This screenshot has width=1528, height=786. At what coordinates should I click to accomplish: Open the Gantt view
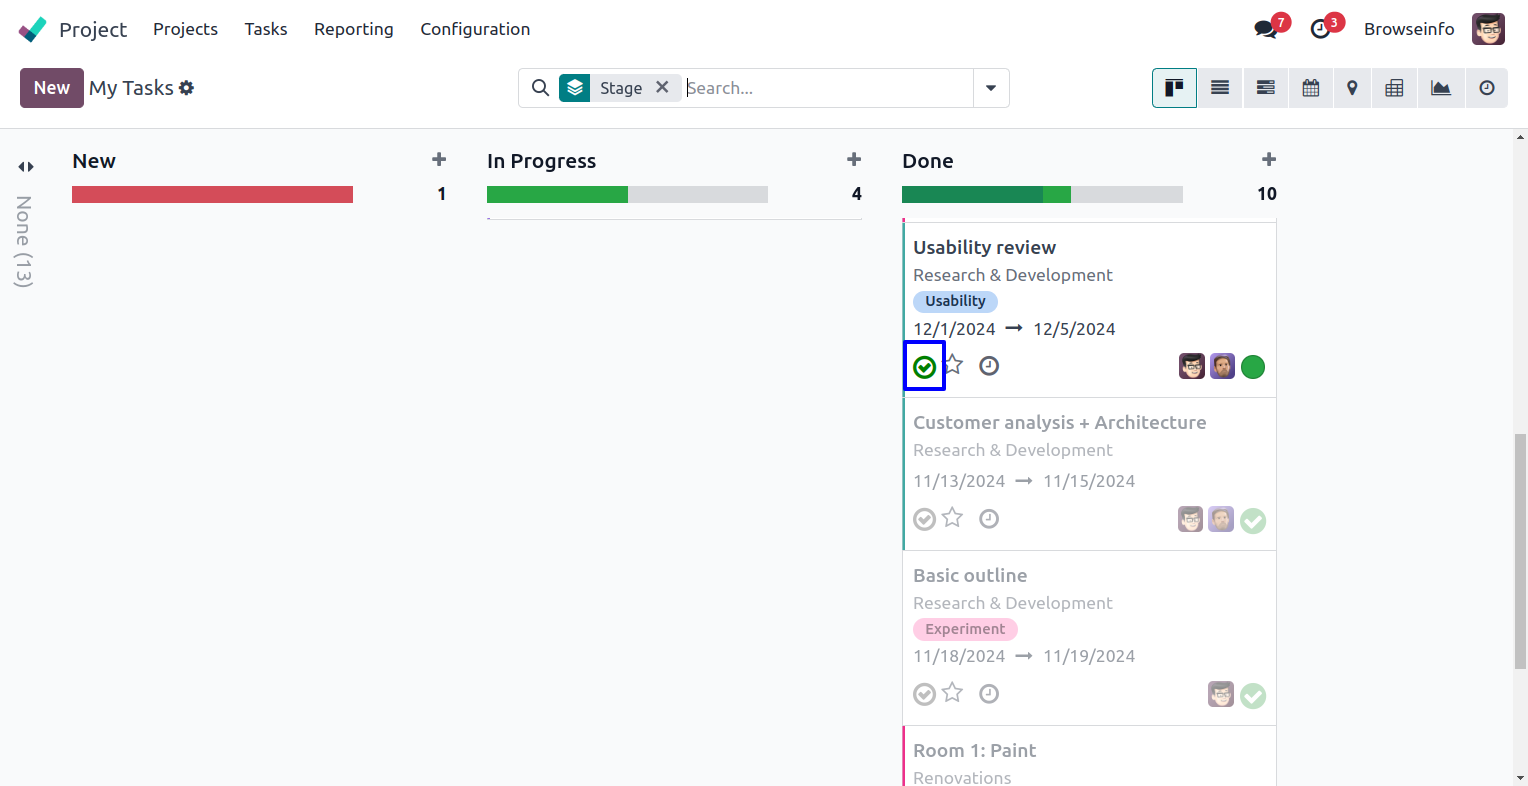(x=1265, y=88)
